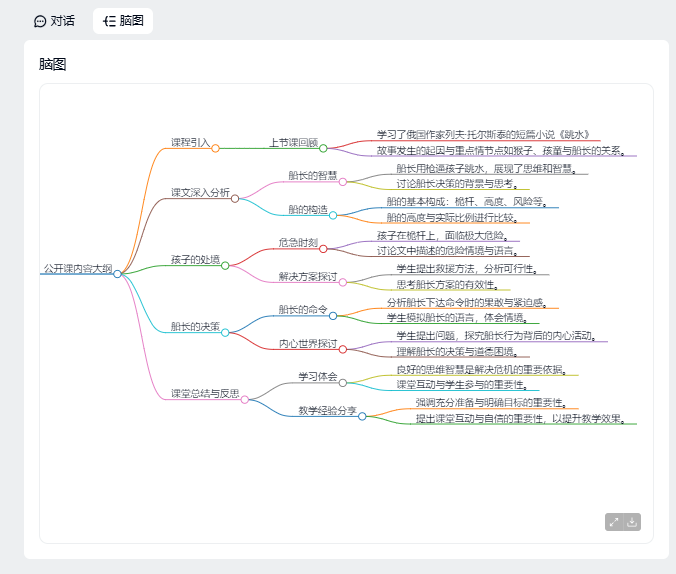The height and width of the screenshot is (574, 676).
Task: Collapse the 学习体会 node circle
Action: [343, 382]
